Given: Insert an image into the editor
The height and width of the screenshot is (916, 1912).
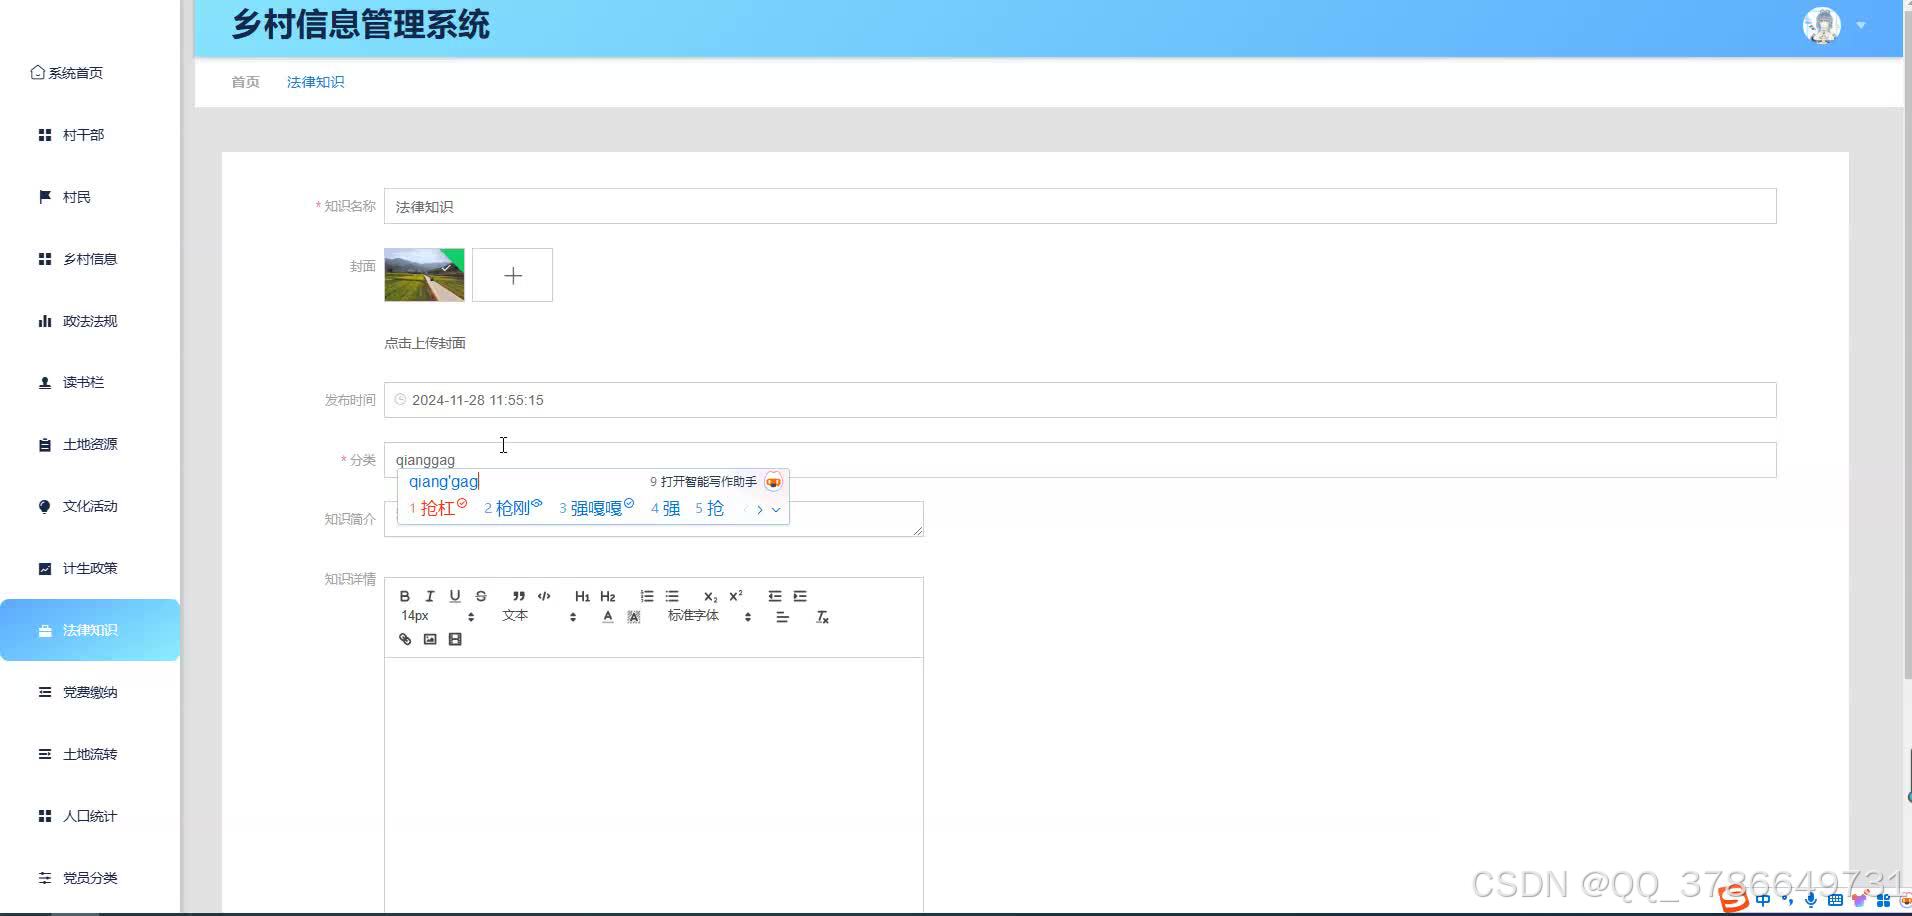Looking at the screenshot, I should [x=430, y=639].
